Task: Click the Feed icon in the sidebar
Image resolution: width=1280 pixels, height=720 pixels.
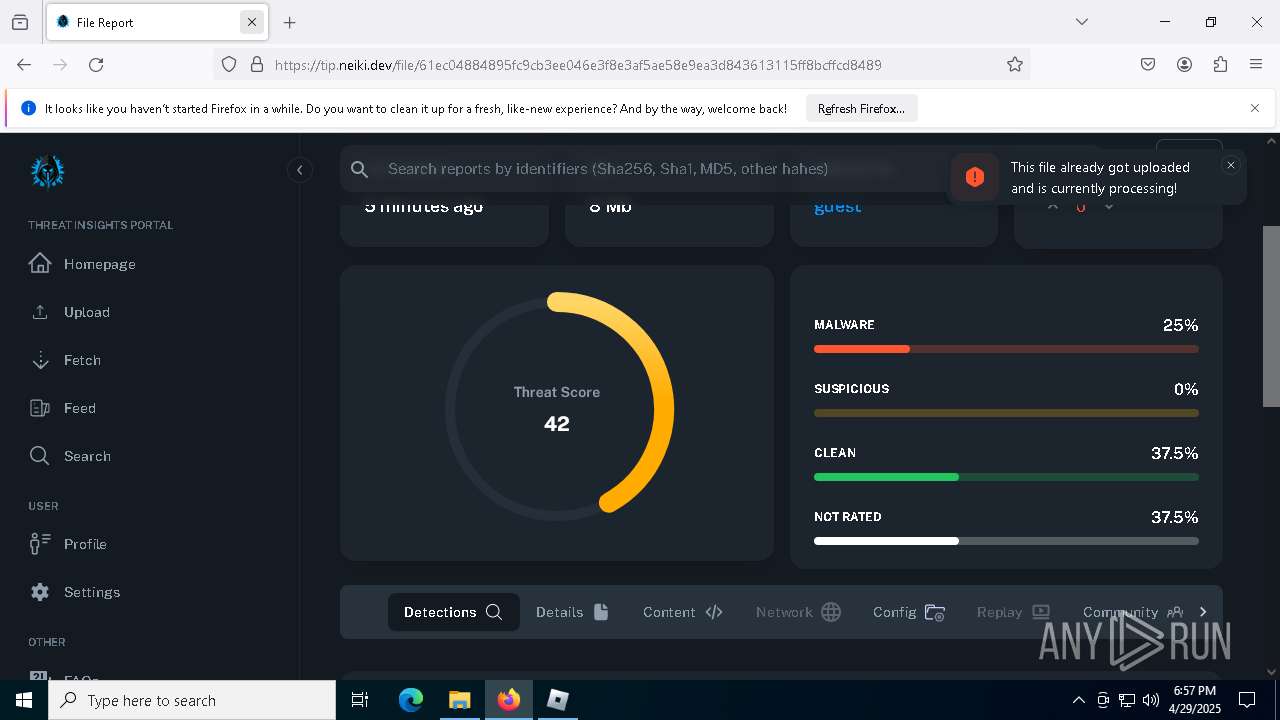Action: [x=40, y=408]
